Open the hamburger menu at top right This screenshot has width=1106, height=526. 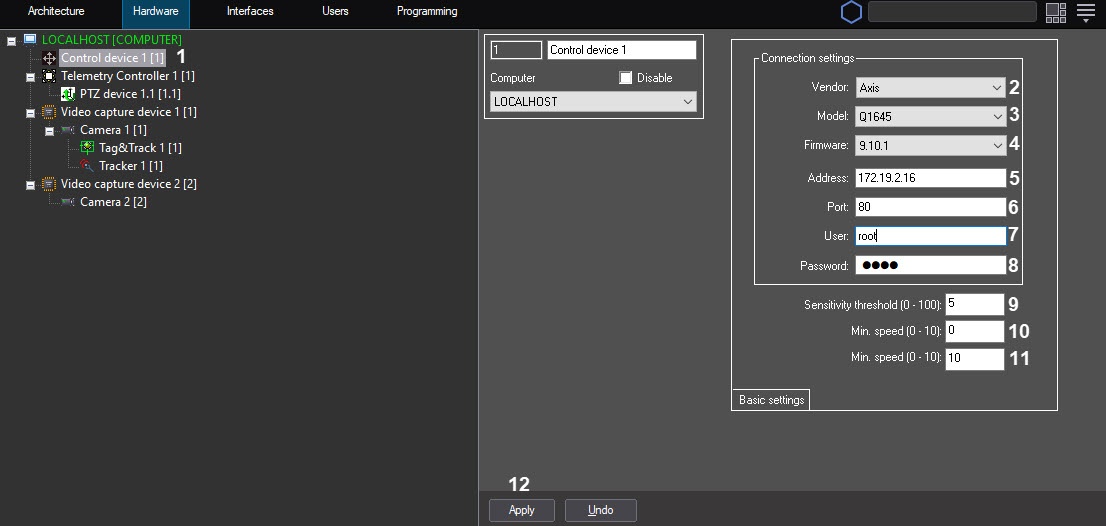[x=1086, y=12]
